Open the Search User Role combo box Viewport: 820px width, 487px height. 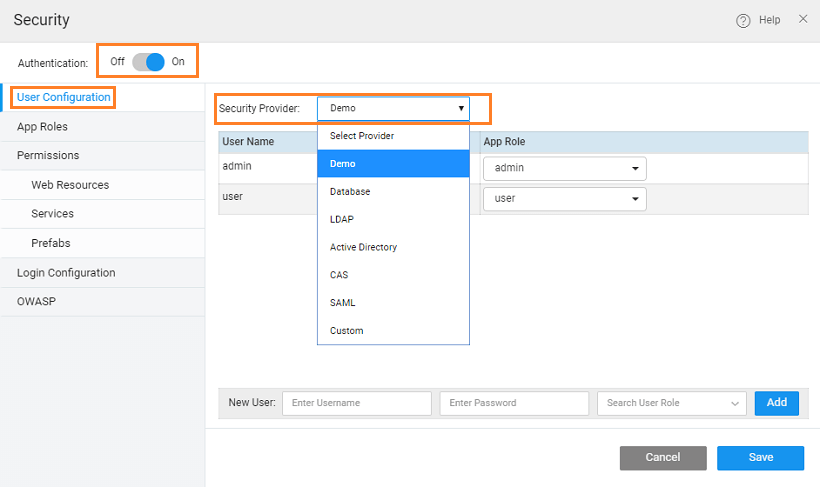coord(671,403)
